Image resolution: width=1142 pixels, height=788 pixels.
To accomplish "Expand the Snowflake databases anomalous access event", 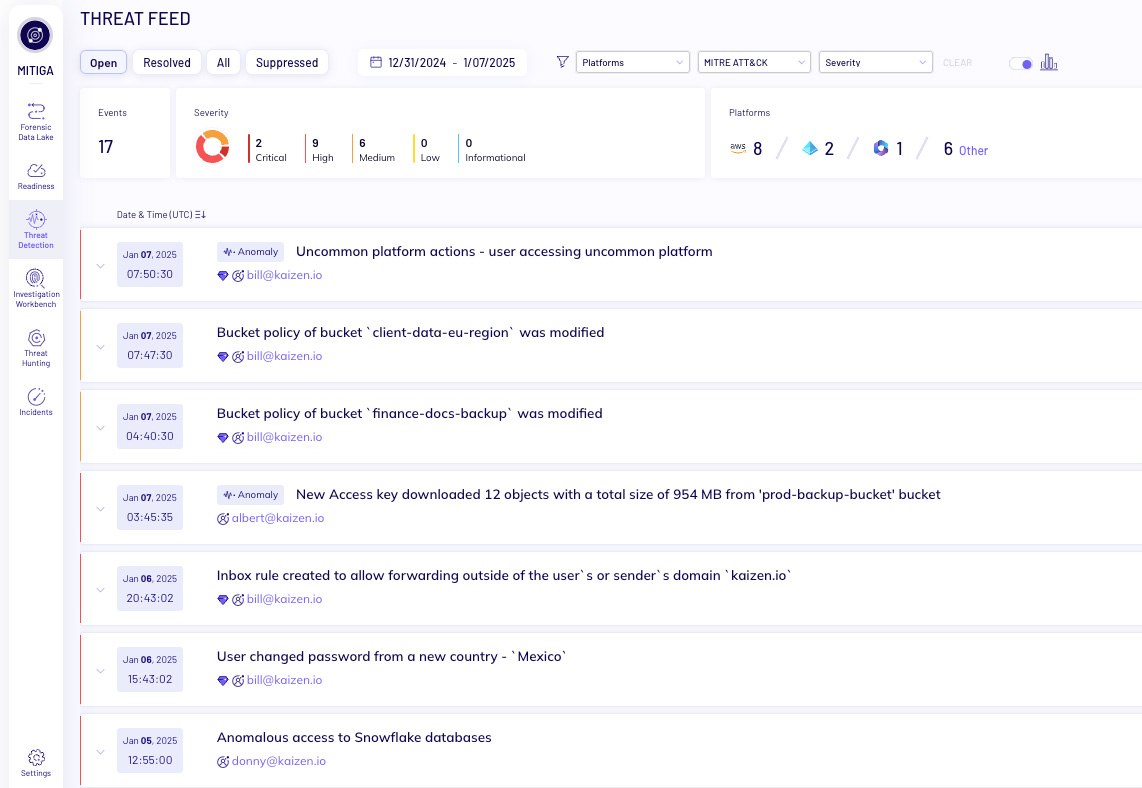I will pos(100,752).
